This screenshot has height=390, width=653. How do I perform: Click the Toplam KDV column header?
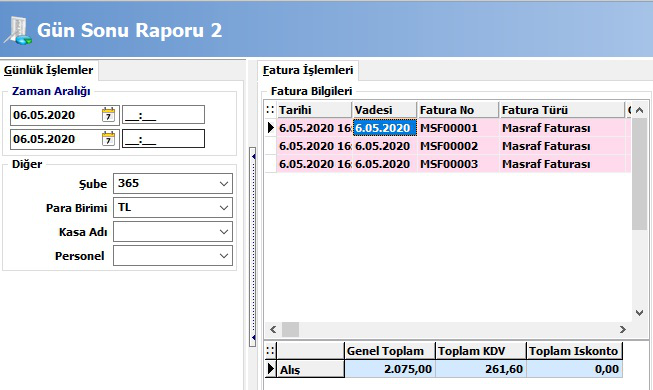[x=481, y=351]
